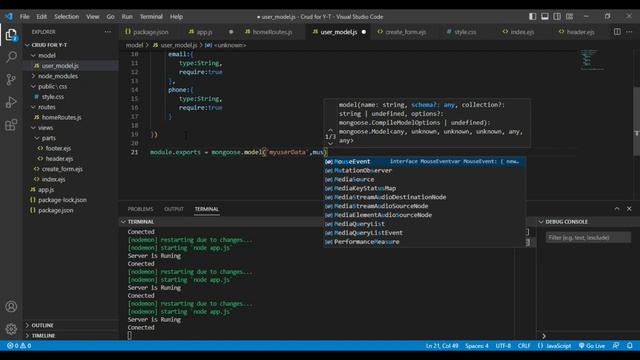The image size is (640, 360).
Task: Toggle bottom panel layout icon
Action: (544, 16)
